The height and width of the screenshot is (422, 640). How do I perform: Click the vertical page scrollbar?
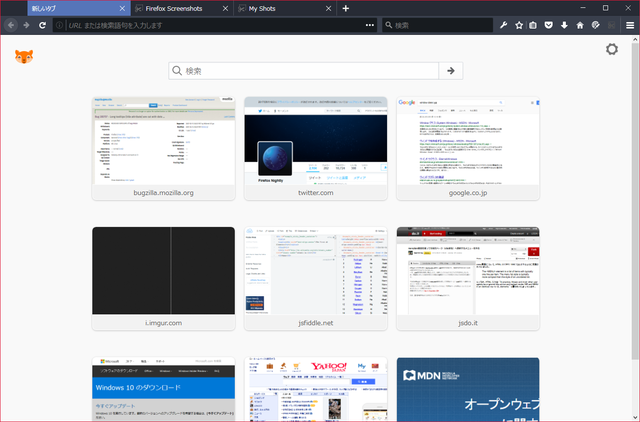(635, 202)
